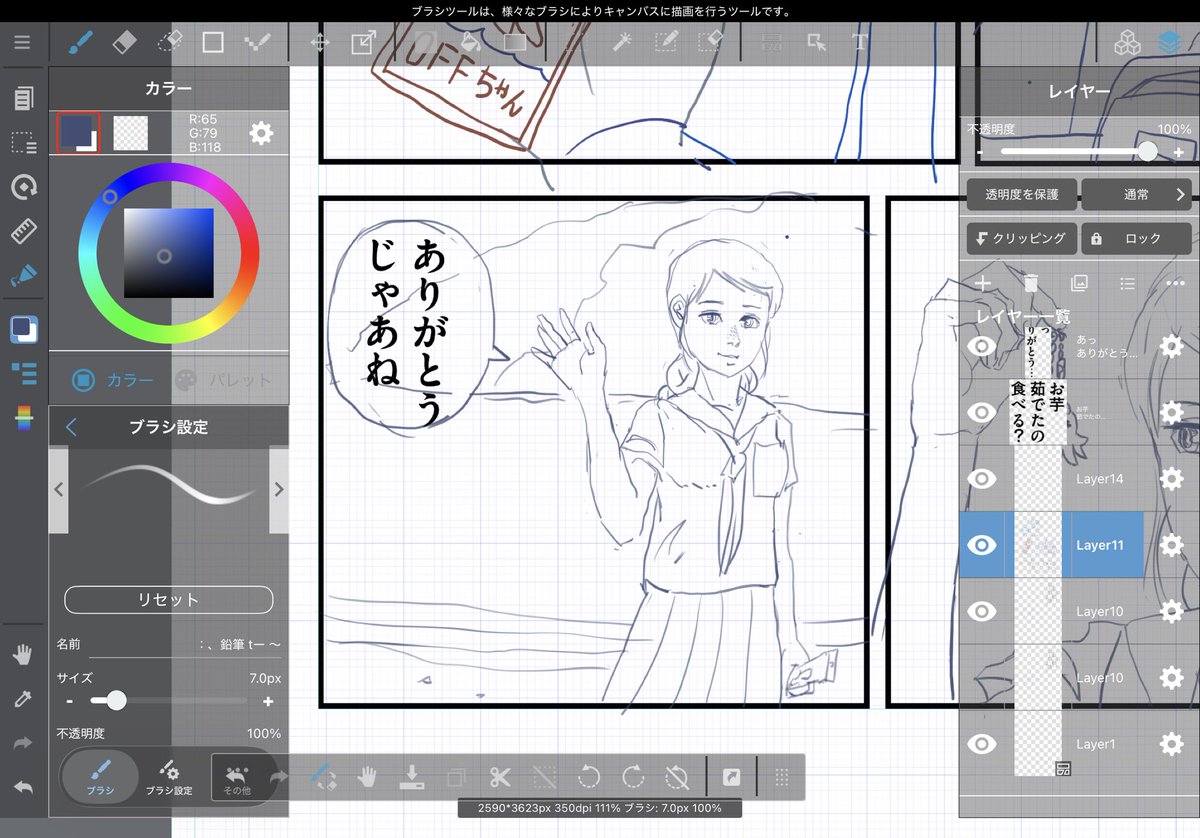The image size is (1200, 838).
Task: Increase layer opacity with plus
Action: (x=1179, y=153)
